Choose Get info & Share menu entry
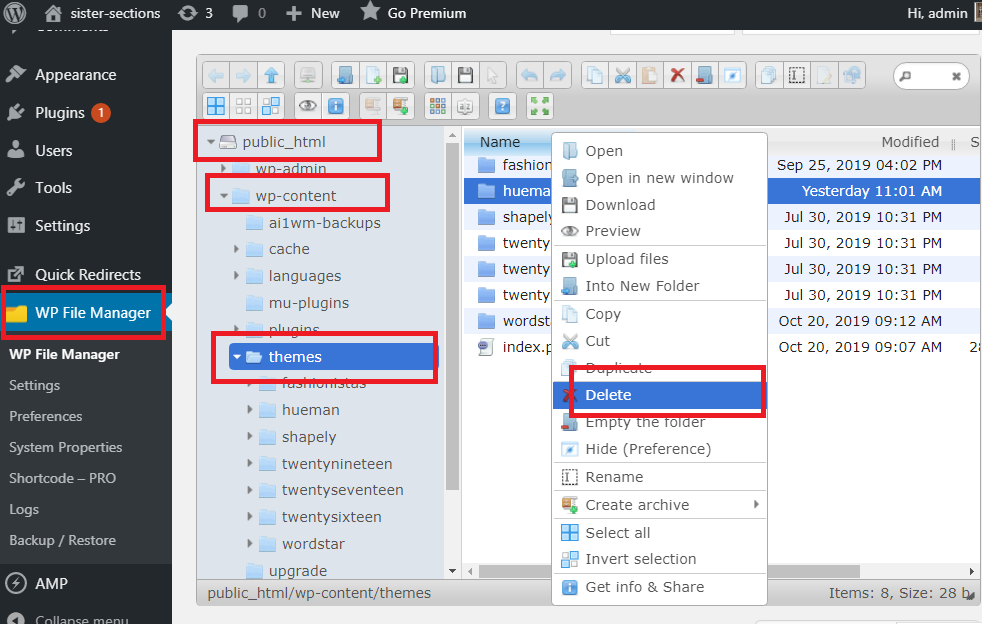 tap(659, 587)
